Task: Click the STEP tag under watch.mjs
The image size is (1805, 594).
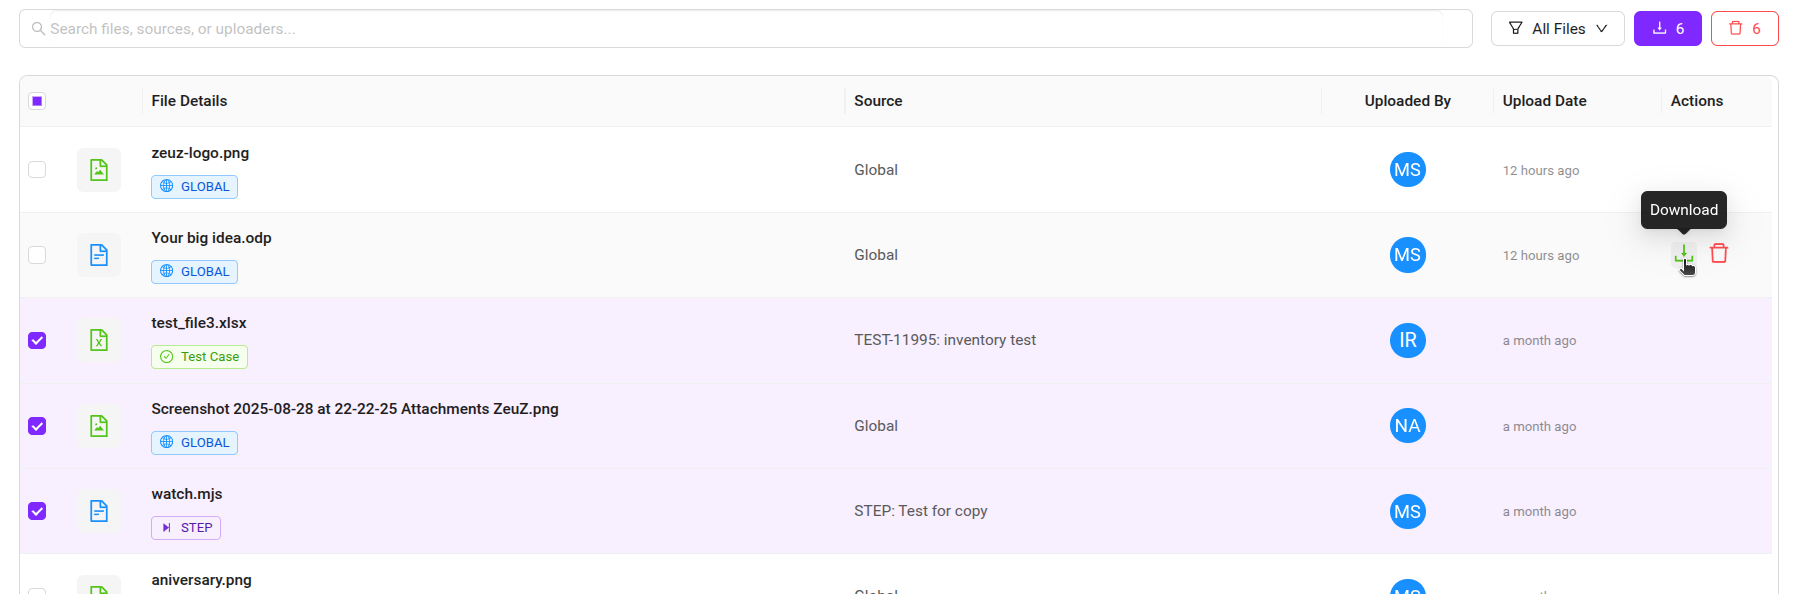Action: pos(186,528)
